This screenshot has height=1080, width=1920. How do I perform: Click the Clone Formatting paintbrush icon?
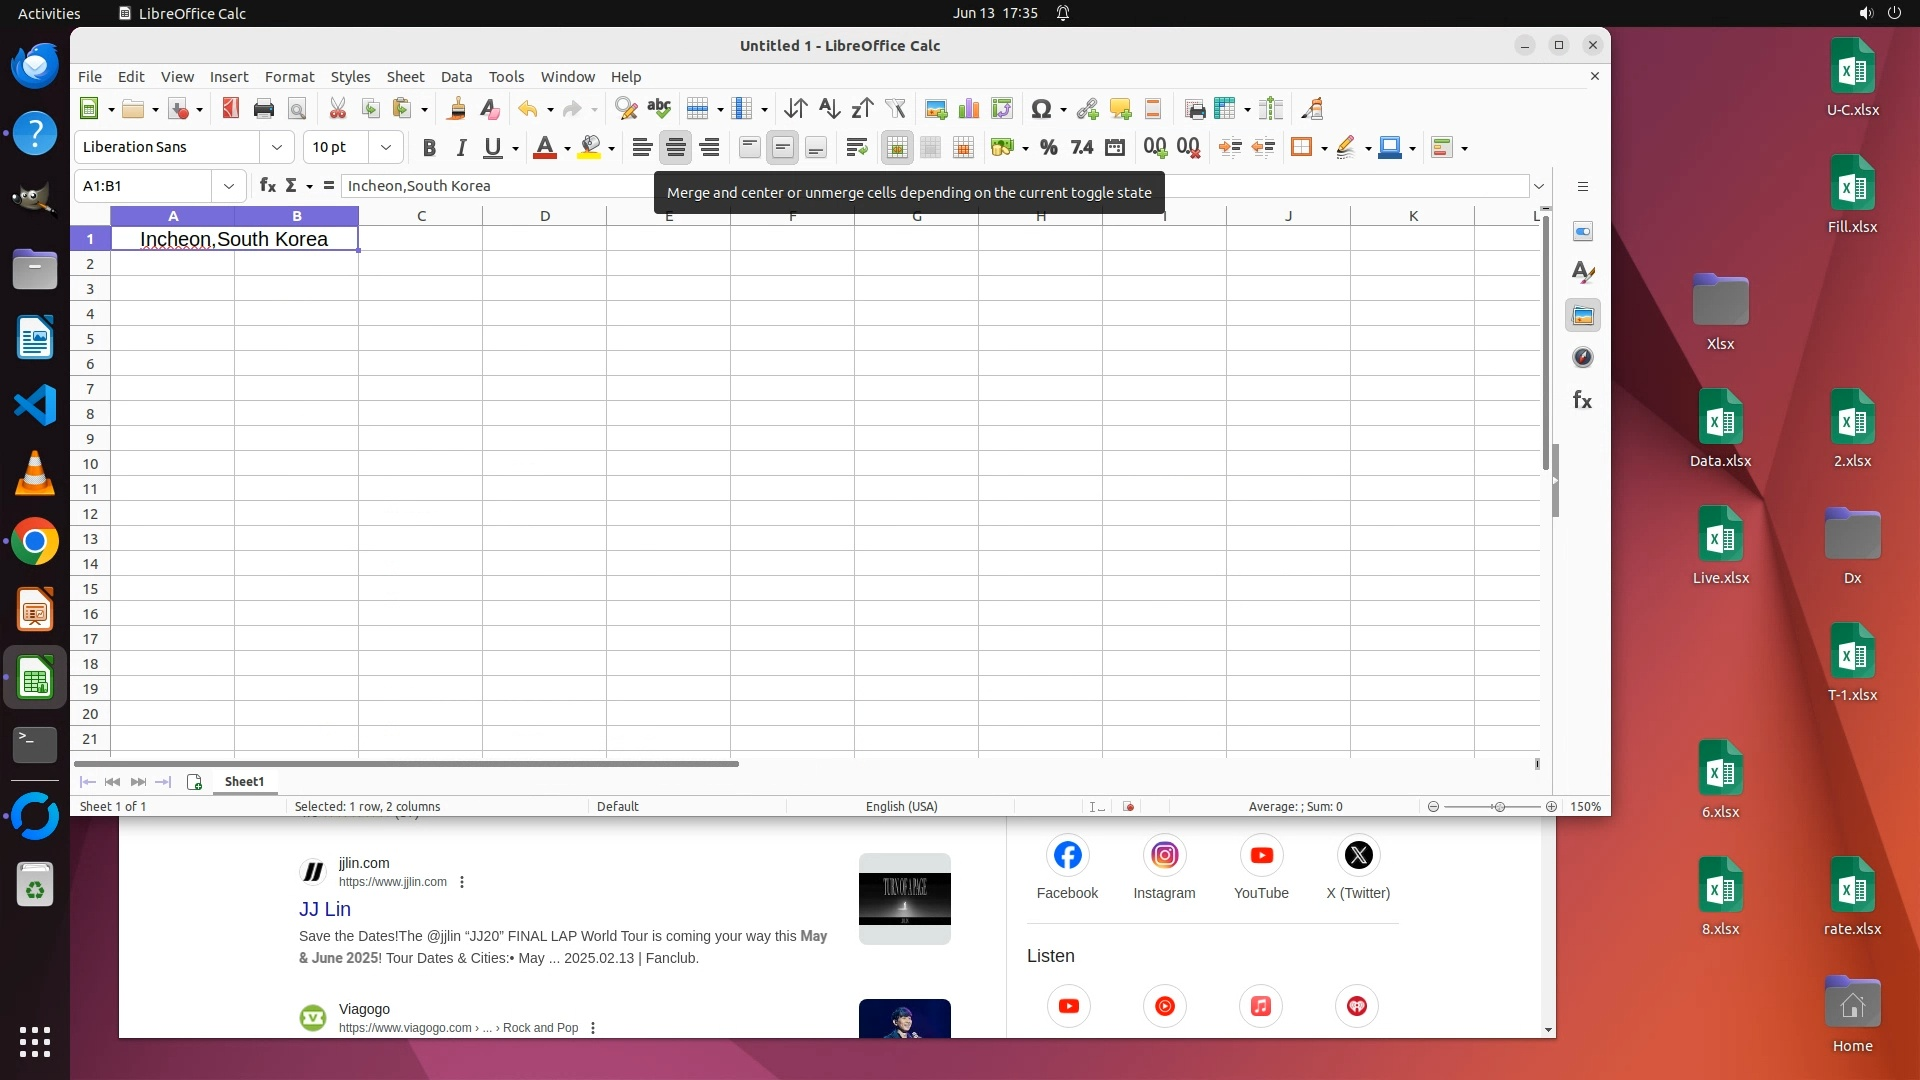click(x=457, y=109)
